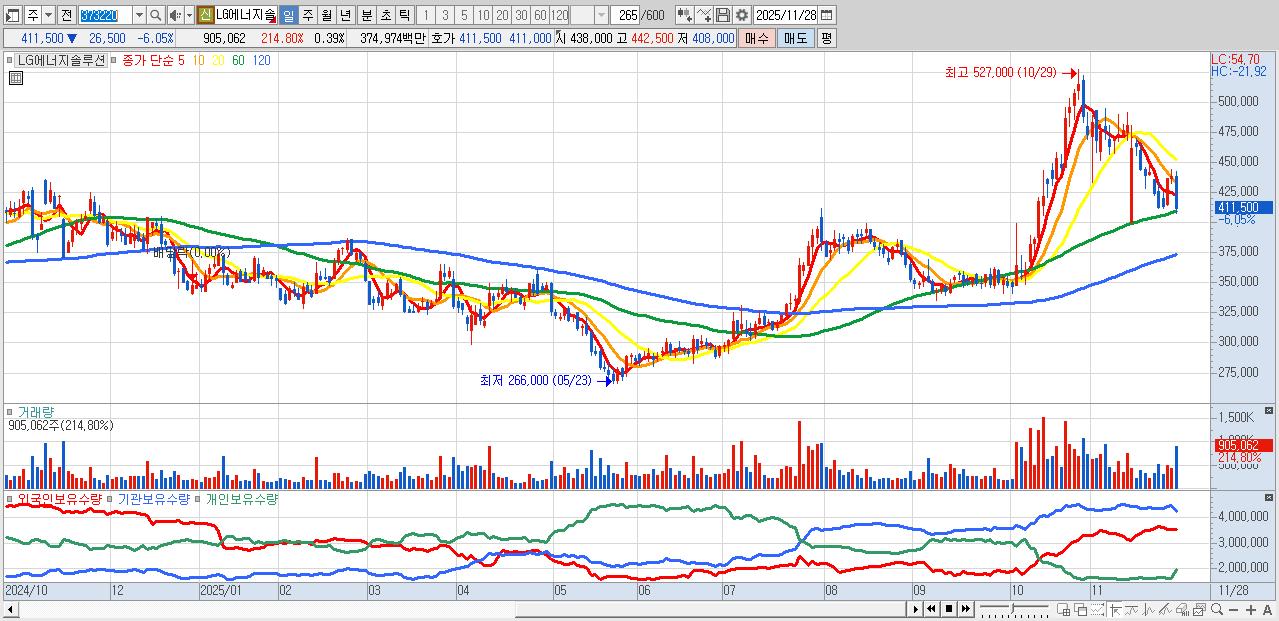1279x621 pixels.
Task: Choose the 60 interval button
Action: (540, 15)
